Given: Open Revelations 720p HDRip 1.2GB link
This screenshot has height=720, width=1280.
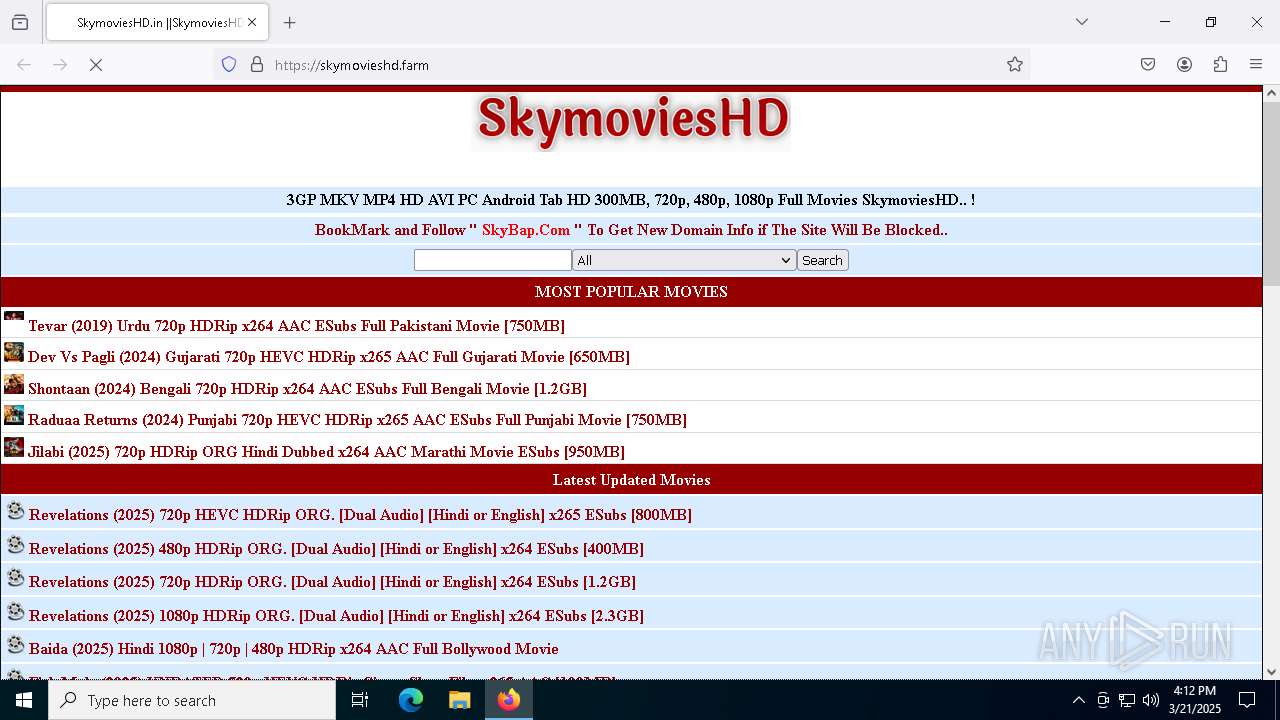Looking at the screenshot, I should click(332, 582).
